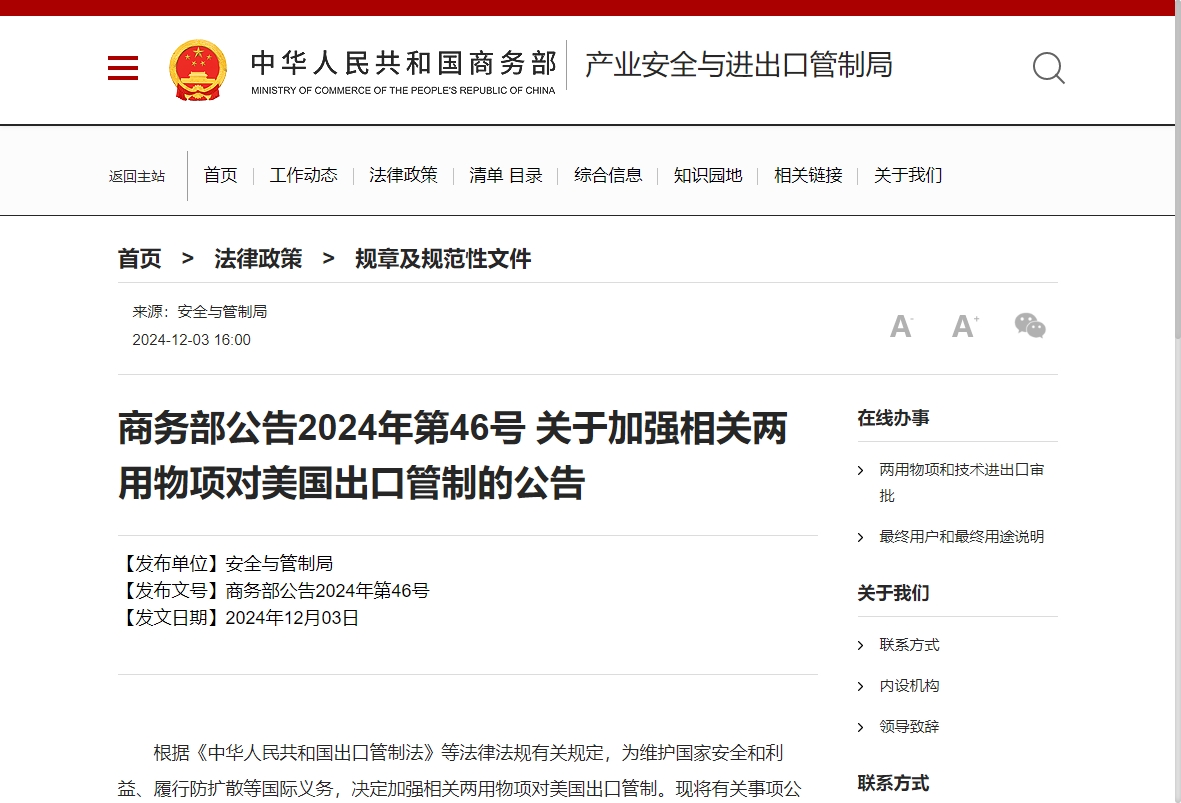Select 首页 in the navigation menu
1181x803 pixels.
[221, 175]
